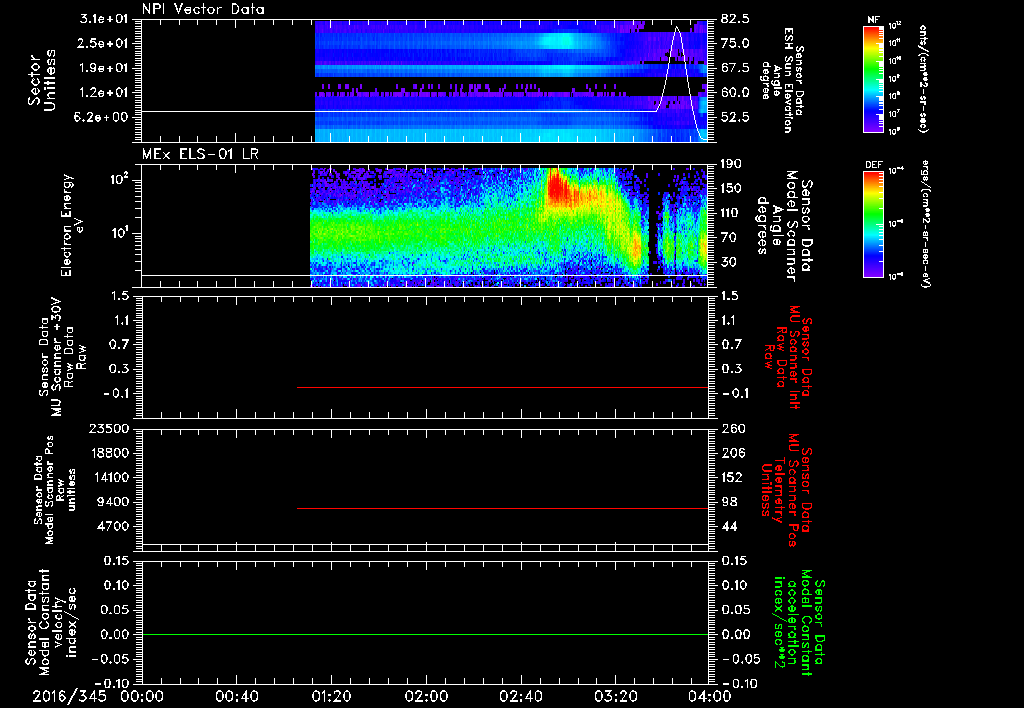This screenshot has height=708, width=1024.
Task: Click the "1.2e+01" sector tick label
Action: (104, 92)
